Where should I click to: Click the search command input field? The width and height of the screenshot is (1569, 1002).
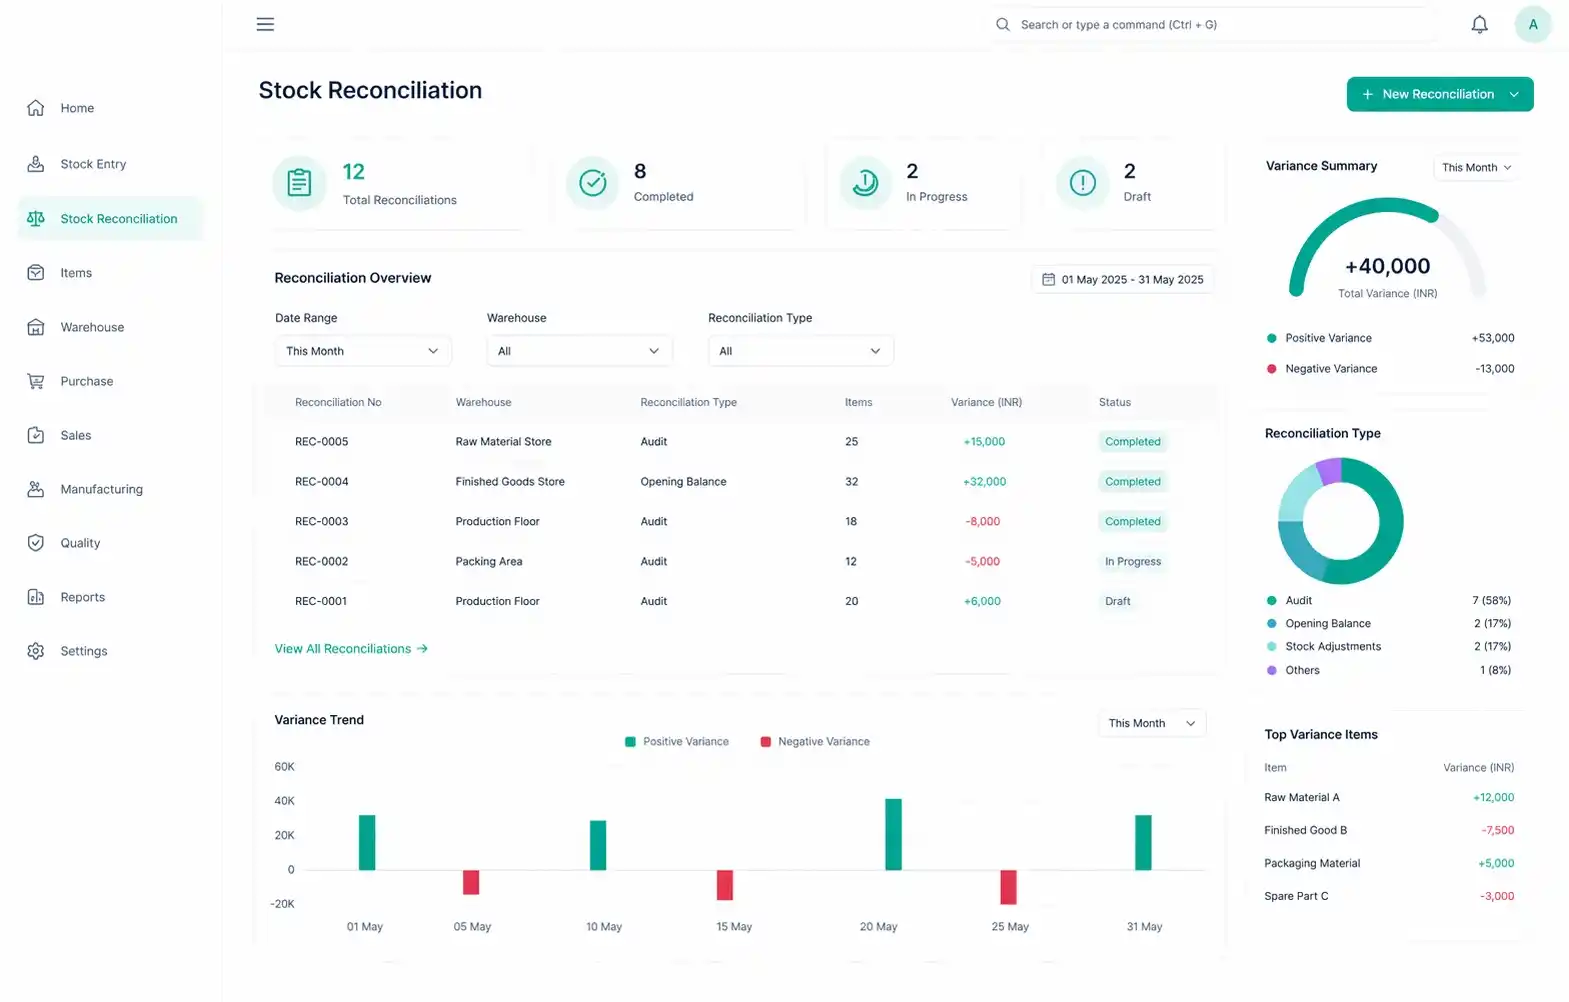[x=1215, y=24]
